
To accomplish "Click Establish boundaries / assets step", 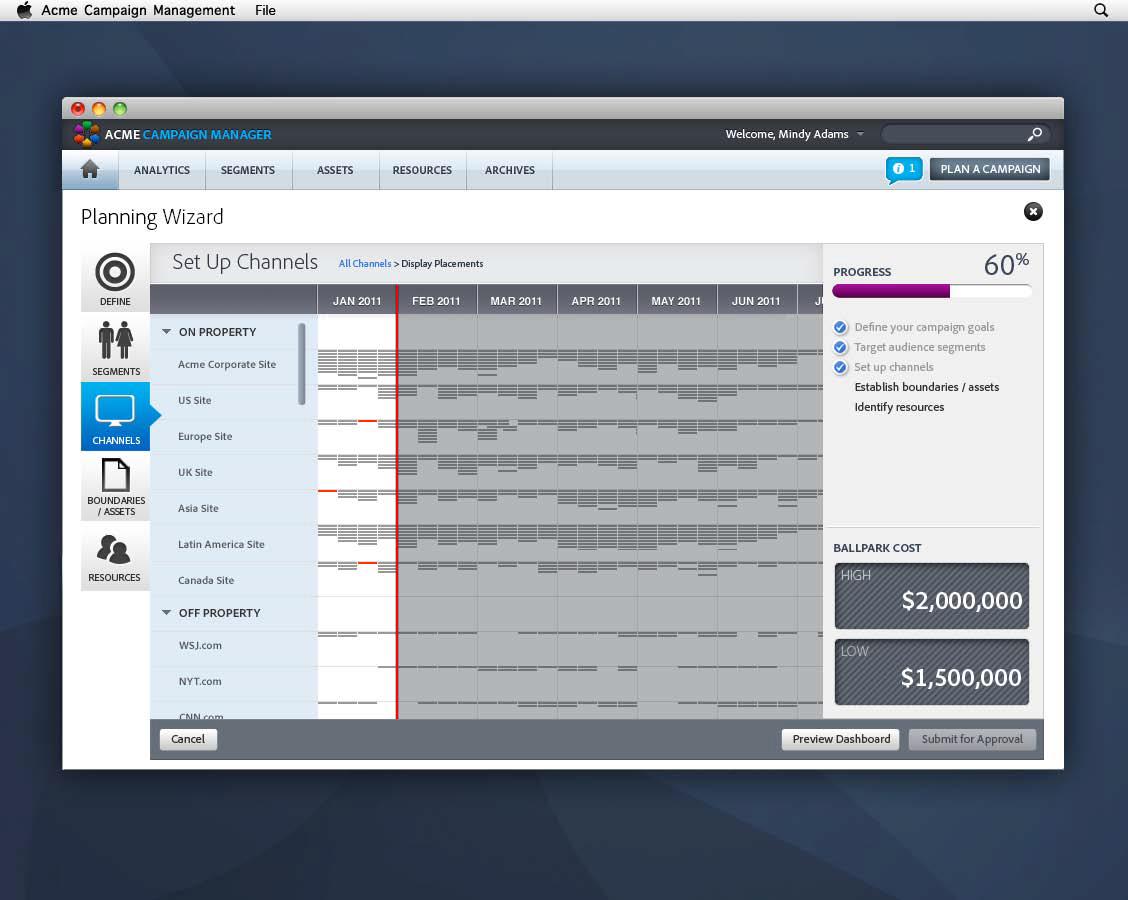I will [927, 387].
